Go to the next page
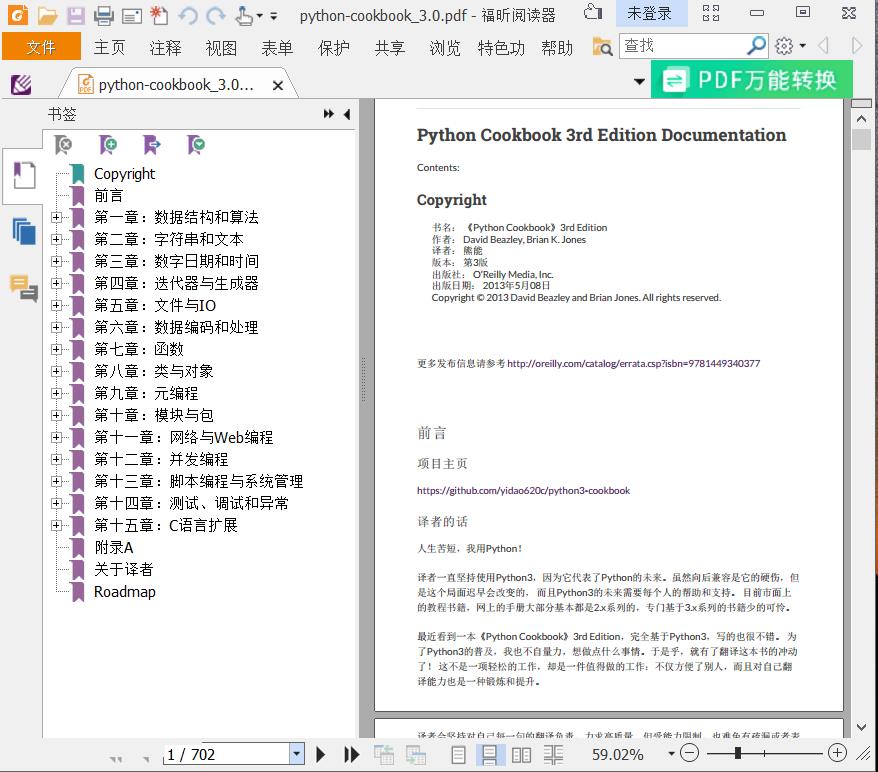 tap(320, 755)
